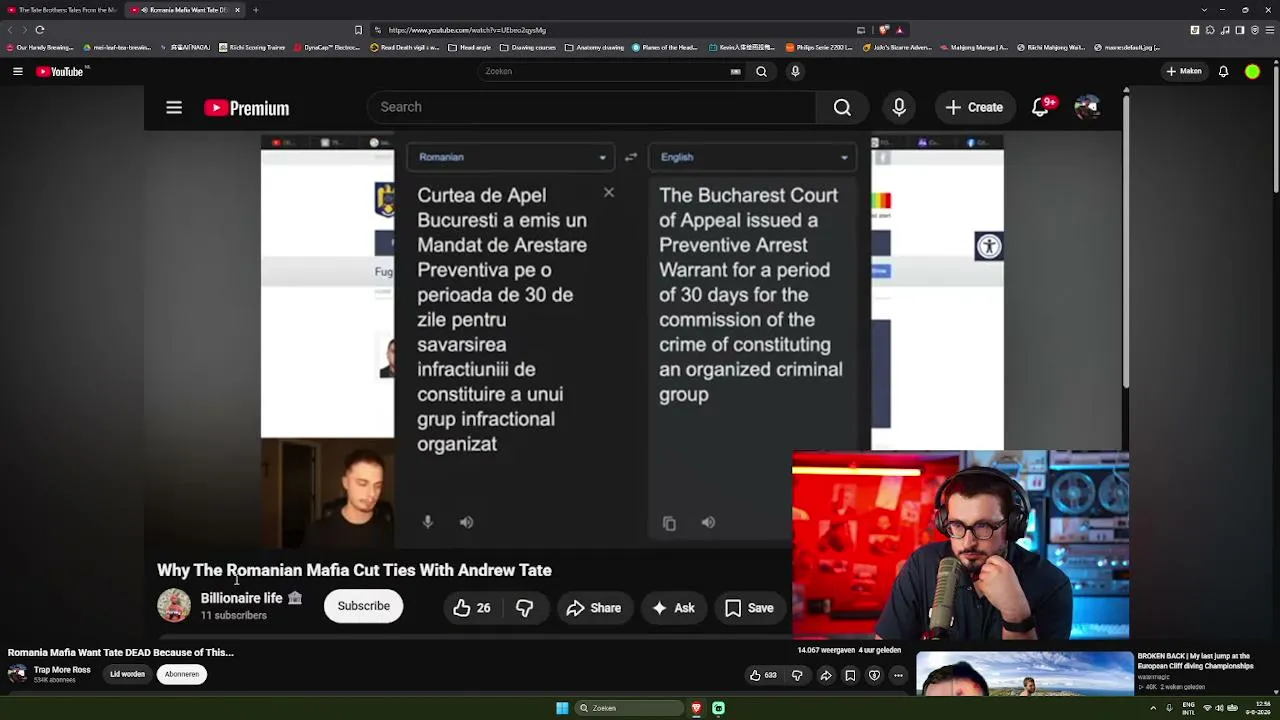Open the Trap More Ross channel name
1280x720 pixels.
pos(62,670)
